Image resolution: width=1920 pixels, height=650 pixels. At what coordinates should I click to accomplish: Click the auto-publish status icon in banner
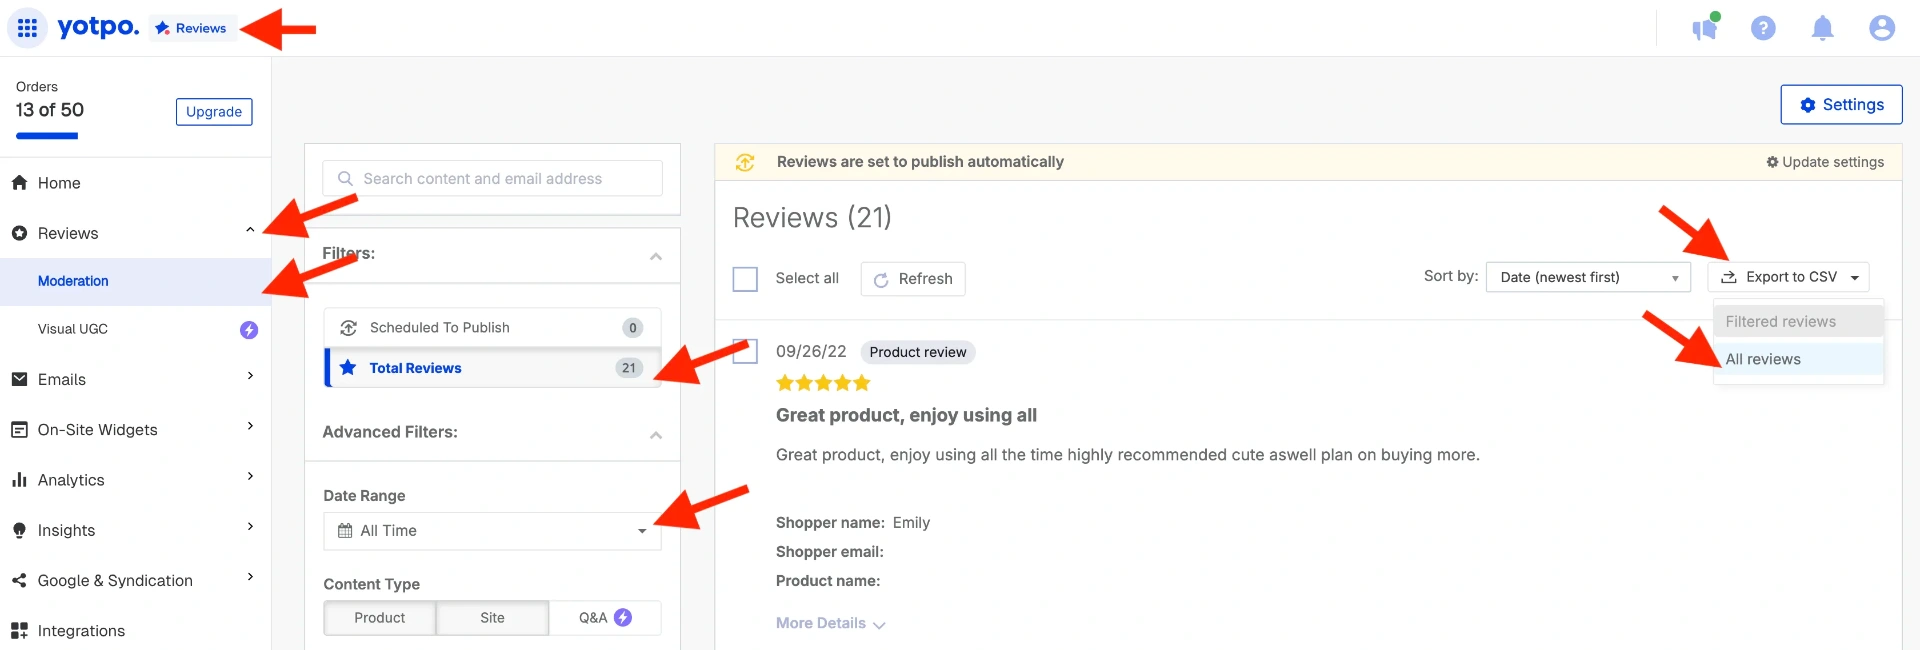click(745, 162)
